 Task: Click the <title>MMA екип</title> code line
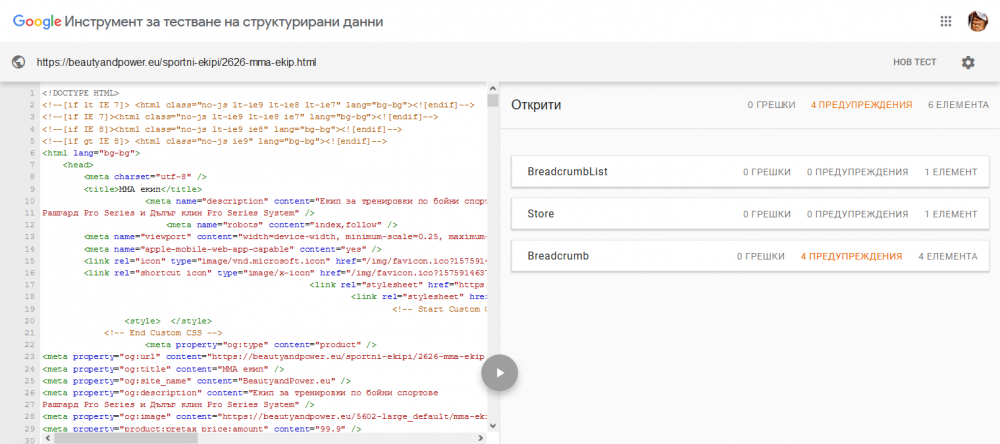tap(142, 189)
